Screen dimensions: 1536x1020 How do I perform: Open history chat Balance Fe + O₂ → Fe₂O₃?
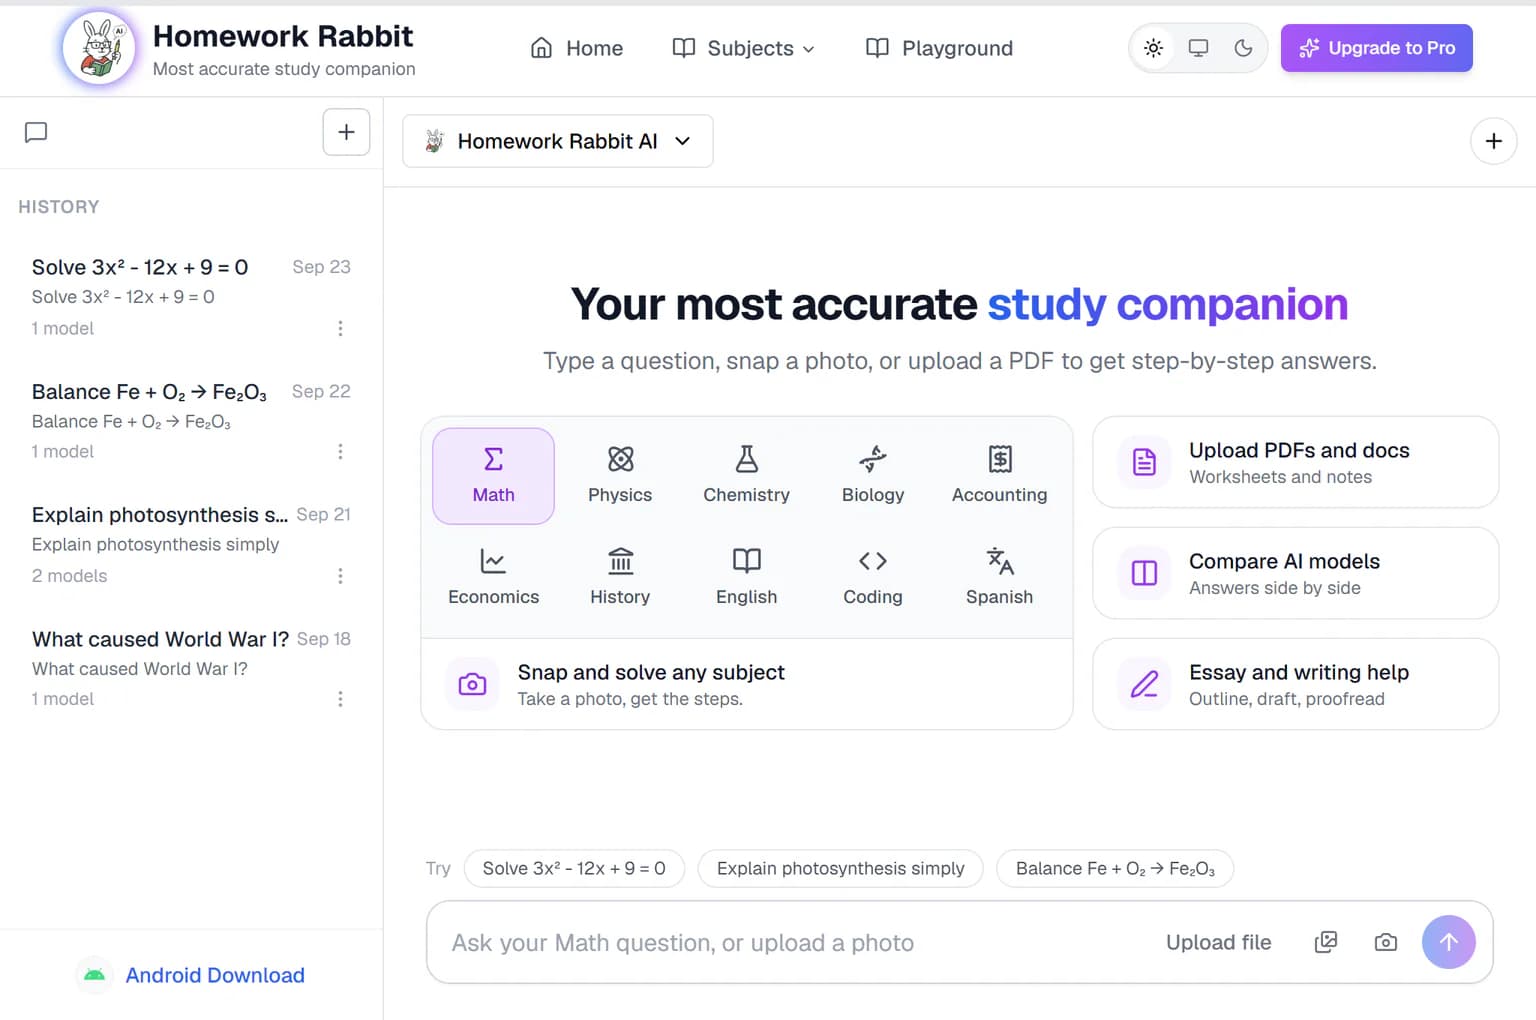[x=191, y=421]
